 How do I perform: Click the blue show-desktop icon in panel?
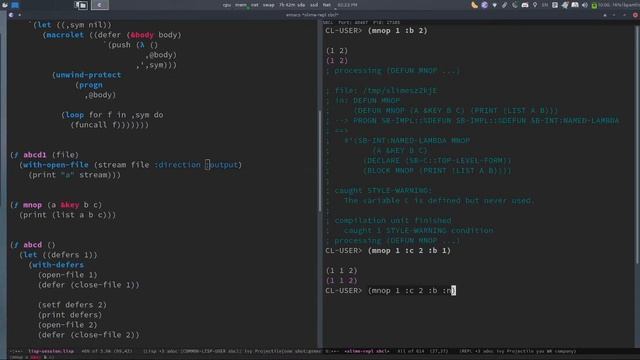(x=15, y=5)
